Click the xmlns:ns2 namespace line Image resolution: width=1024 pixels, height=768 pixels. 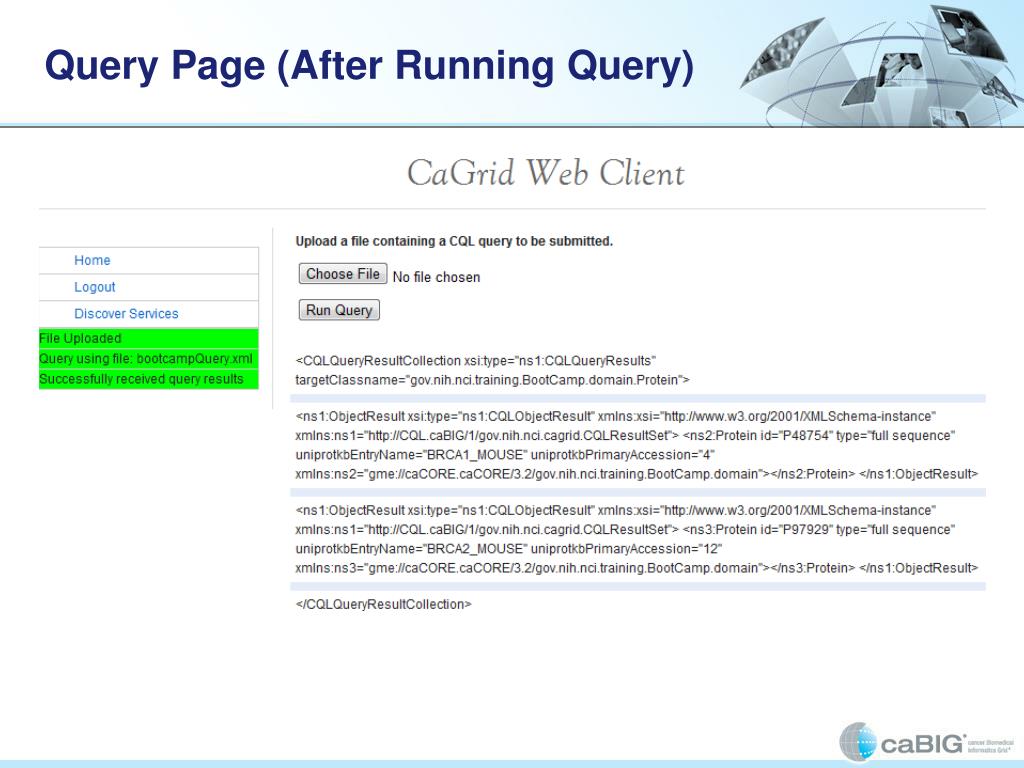(637, 473)
